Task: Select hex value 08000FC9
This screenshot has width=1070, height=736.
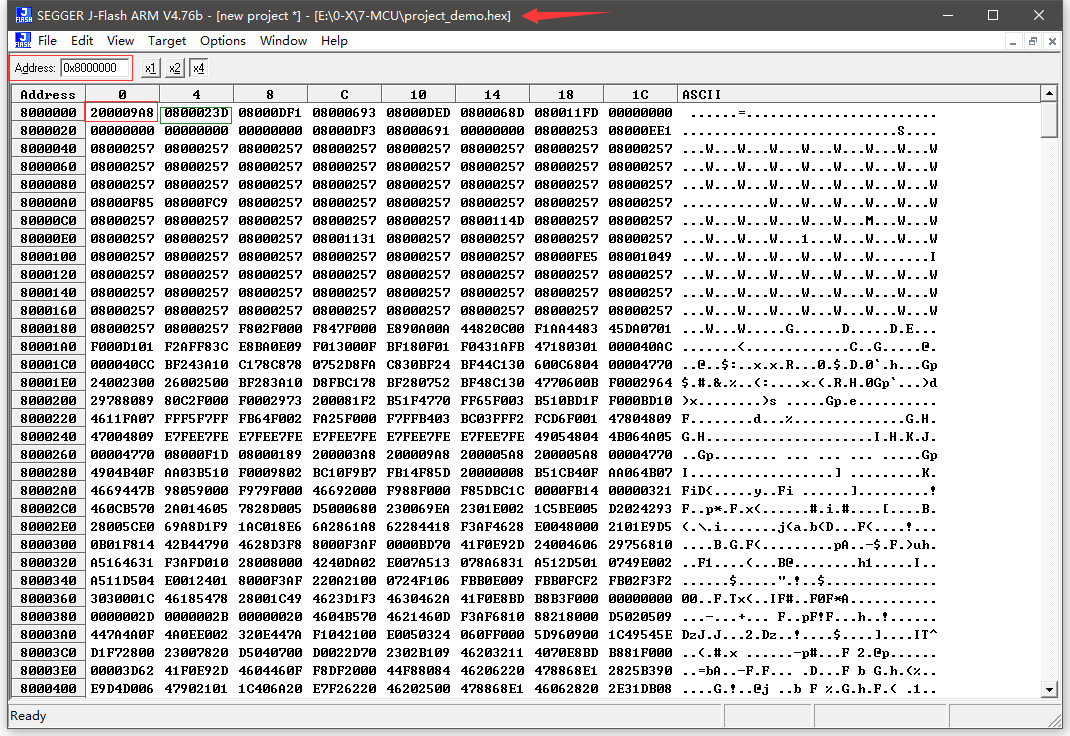Action: pyautogui.click(x=197, y=203)
